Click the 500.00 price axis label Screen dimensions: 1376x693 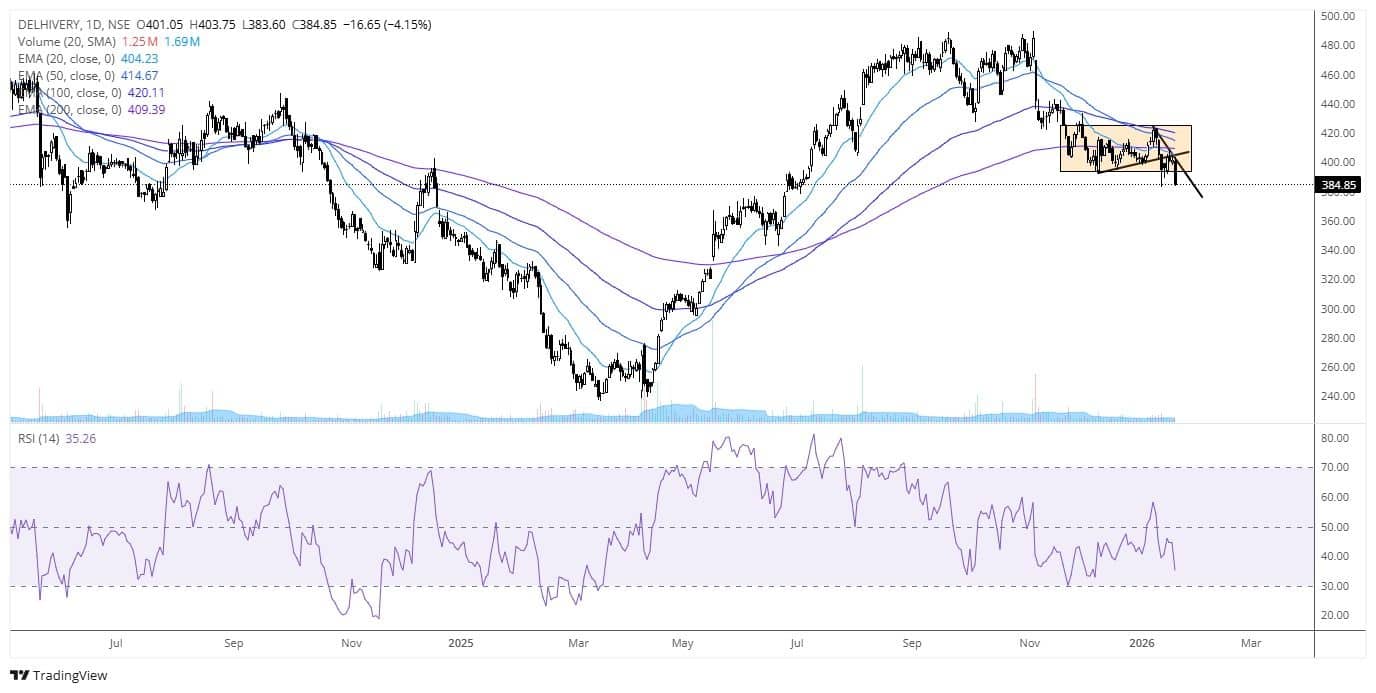(1337, 16)
